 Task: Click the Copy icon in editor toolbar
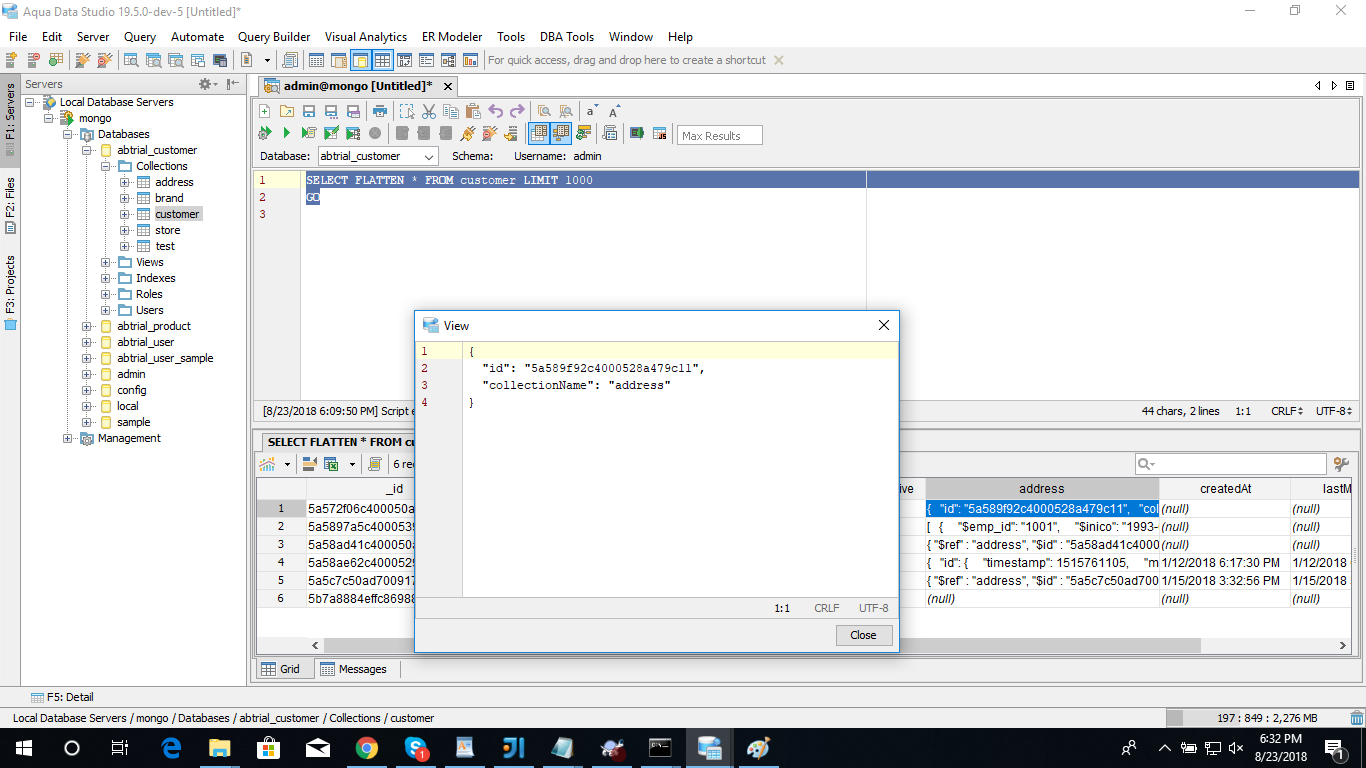(x=451, y=111)
